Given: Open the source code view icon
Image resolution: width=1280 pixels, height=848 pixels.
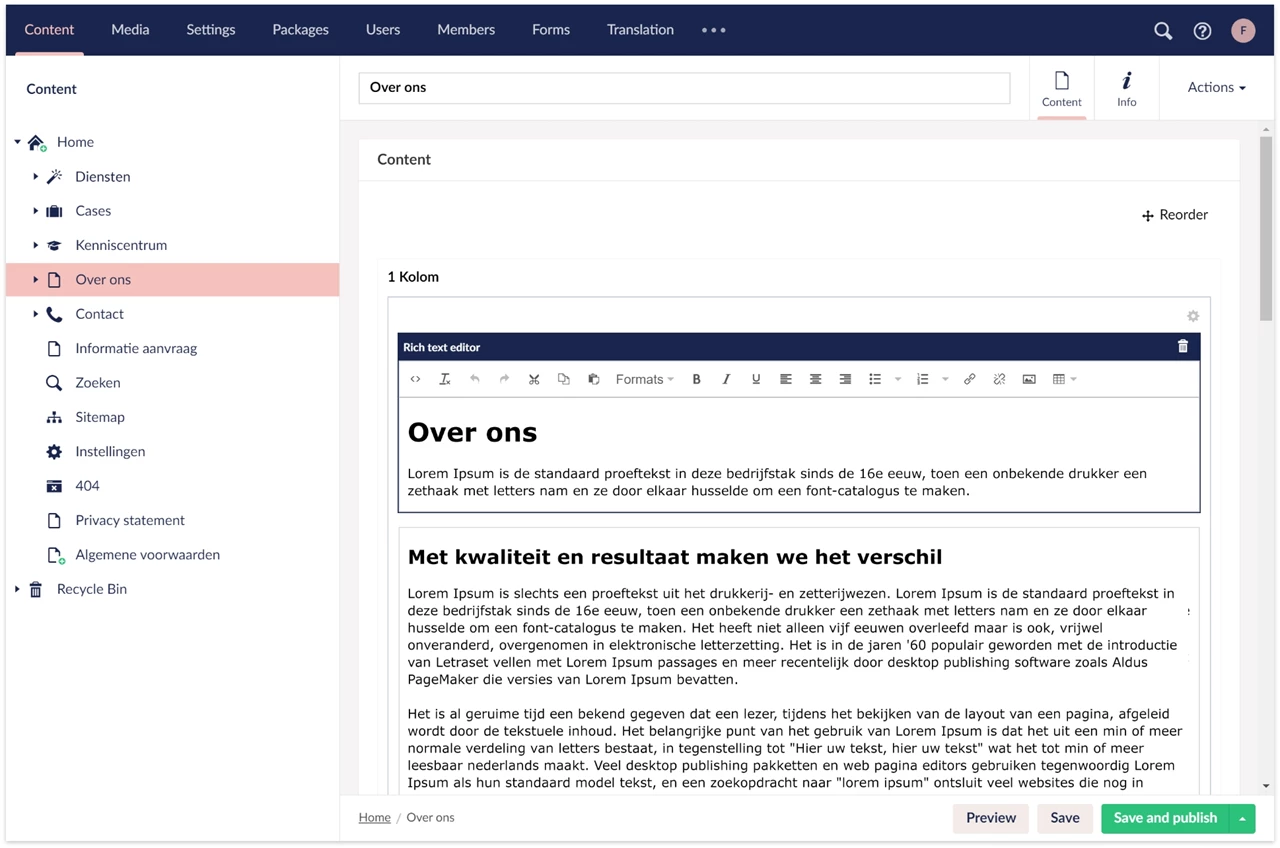Looking at the screenshot, I should click(415, 379).
